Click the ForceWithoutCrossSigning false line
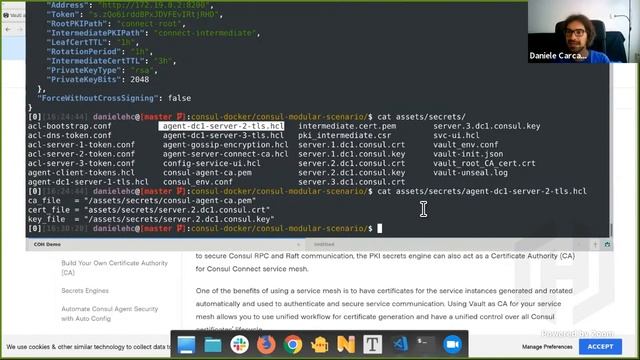 114,98
